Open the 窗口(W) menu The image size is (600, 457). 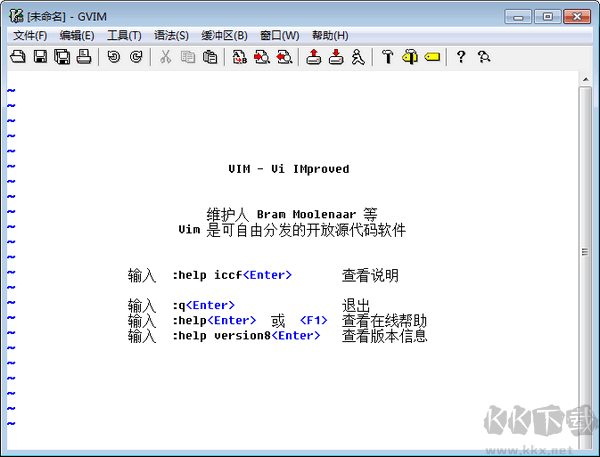pyautogui.click(x=280, y=36)
